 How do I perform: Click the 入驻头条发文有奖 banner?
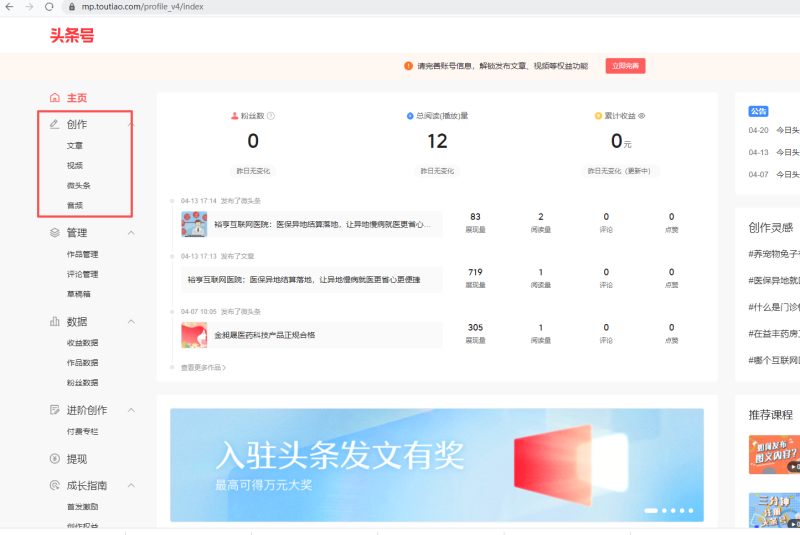click(437, 465)
